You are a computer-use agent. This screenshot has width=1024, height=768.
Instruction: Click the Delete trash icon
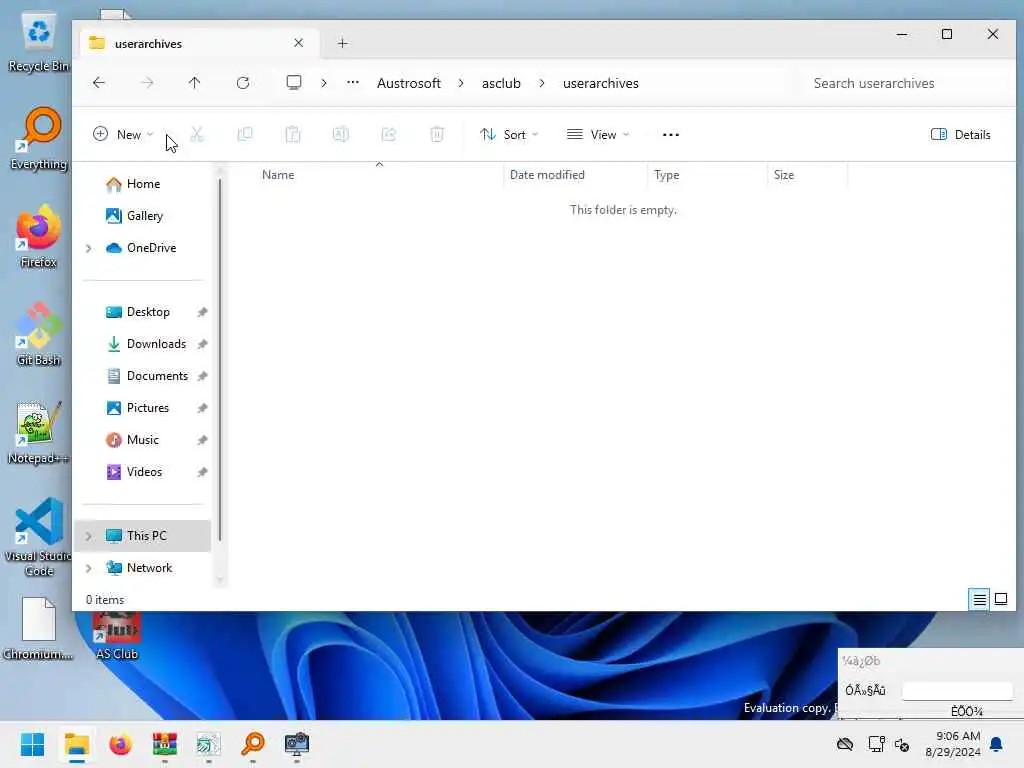[x=437, y=135]
